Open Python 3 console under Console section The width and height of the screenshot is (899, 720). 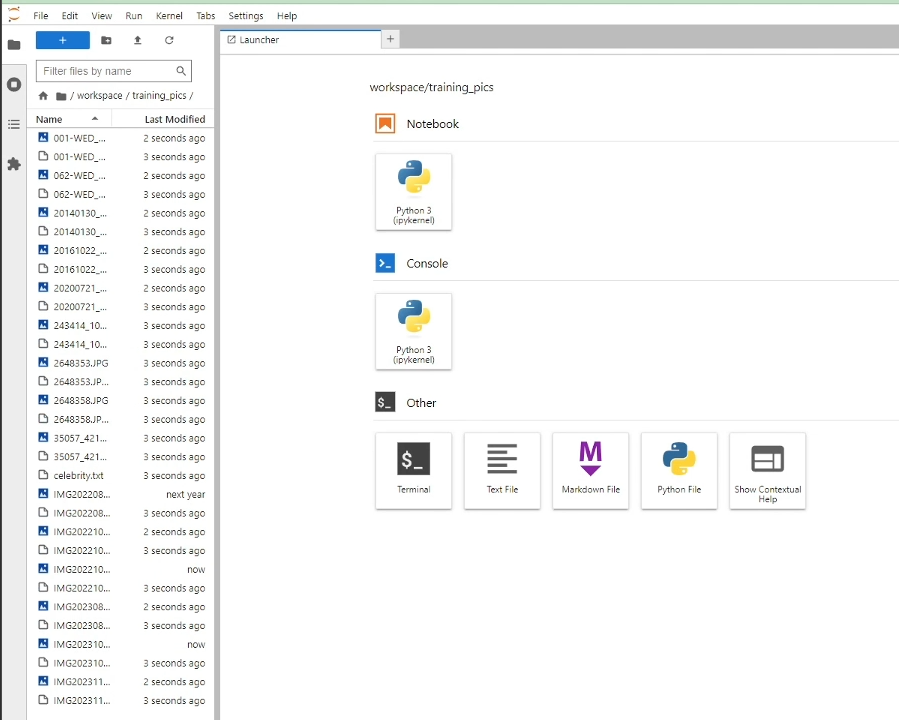coord(413,331)
